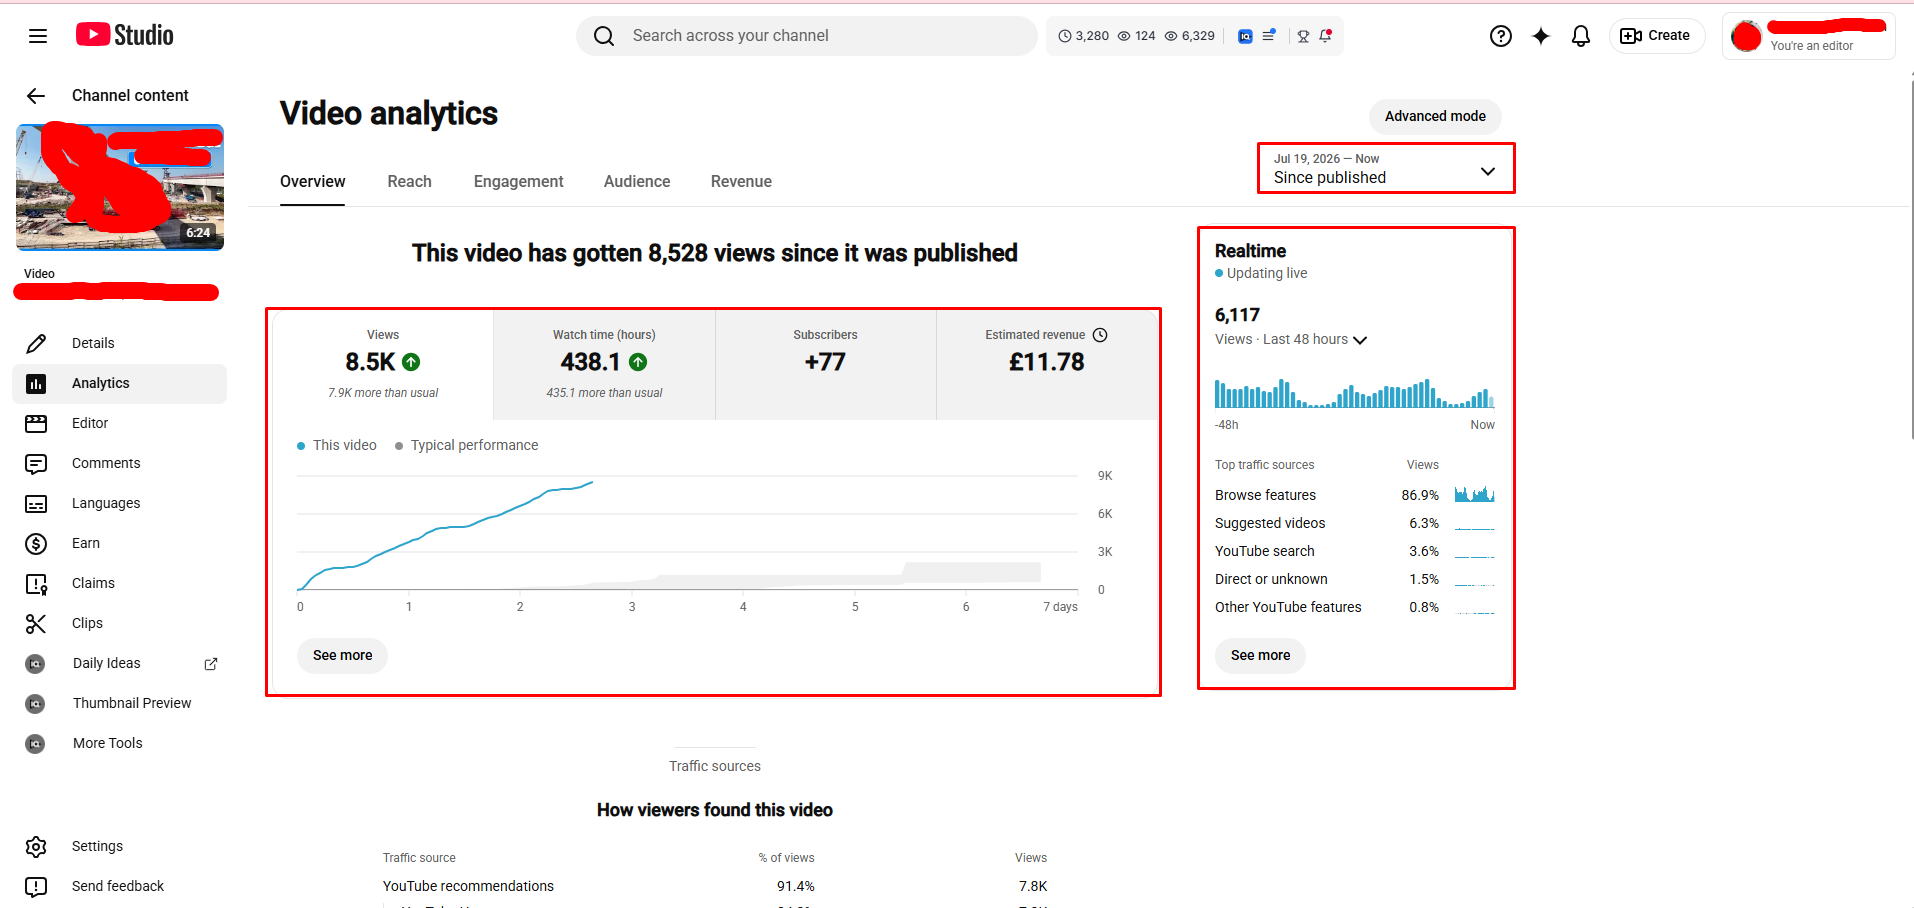This screenshot has width=1914, height=908.
Task: Select the Subscribers metric card
Action: pos(825,364)
